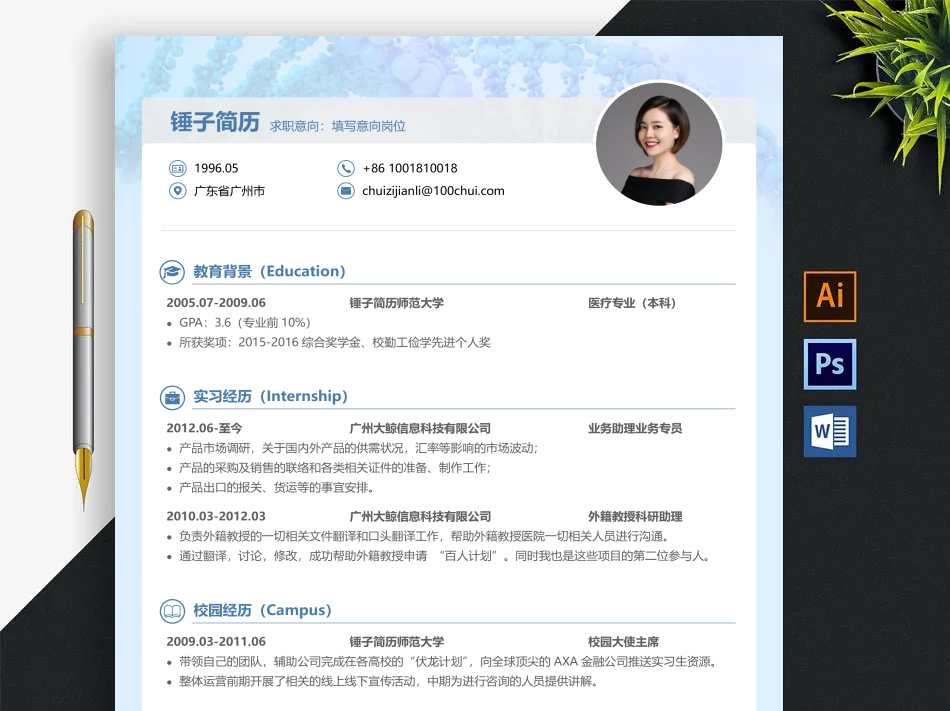Click the heading 实习经历 (Internship)
The width and height of the screenshot is (950, 711).
[x=270, y=396]
